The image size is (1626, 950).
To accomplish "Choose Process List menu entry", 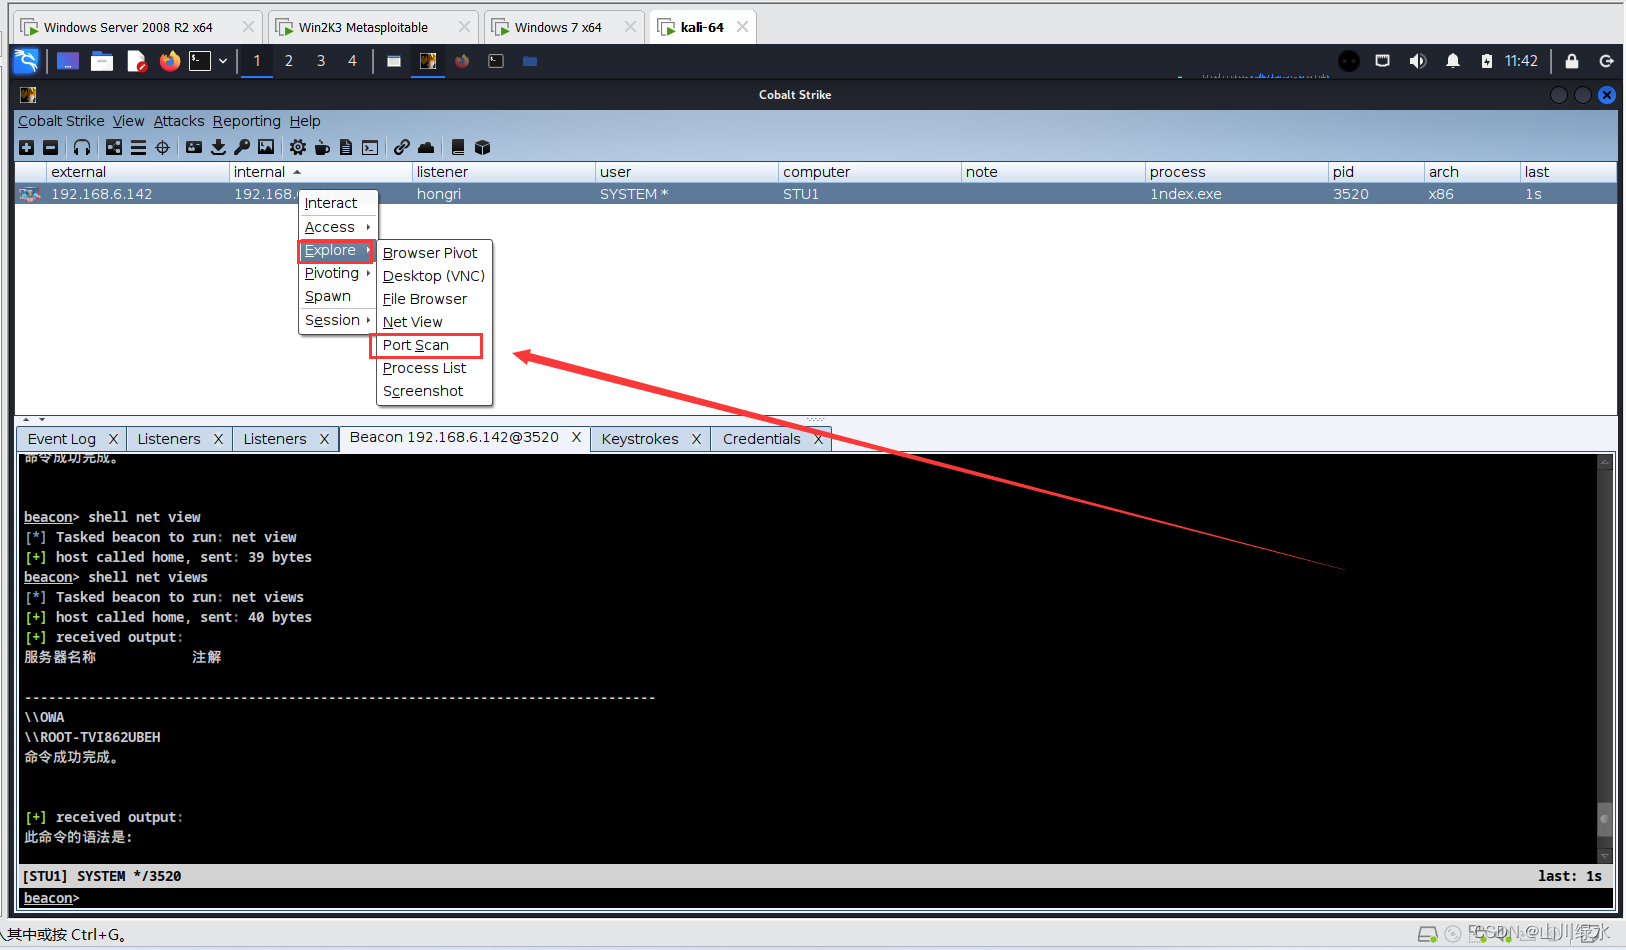I will point(434,368).
